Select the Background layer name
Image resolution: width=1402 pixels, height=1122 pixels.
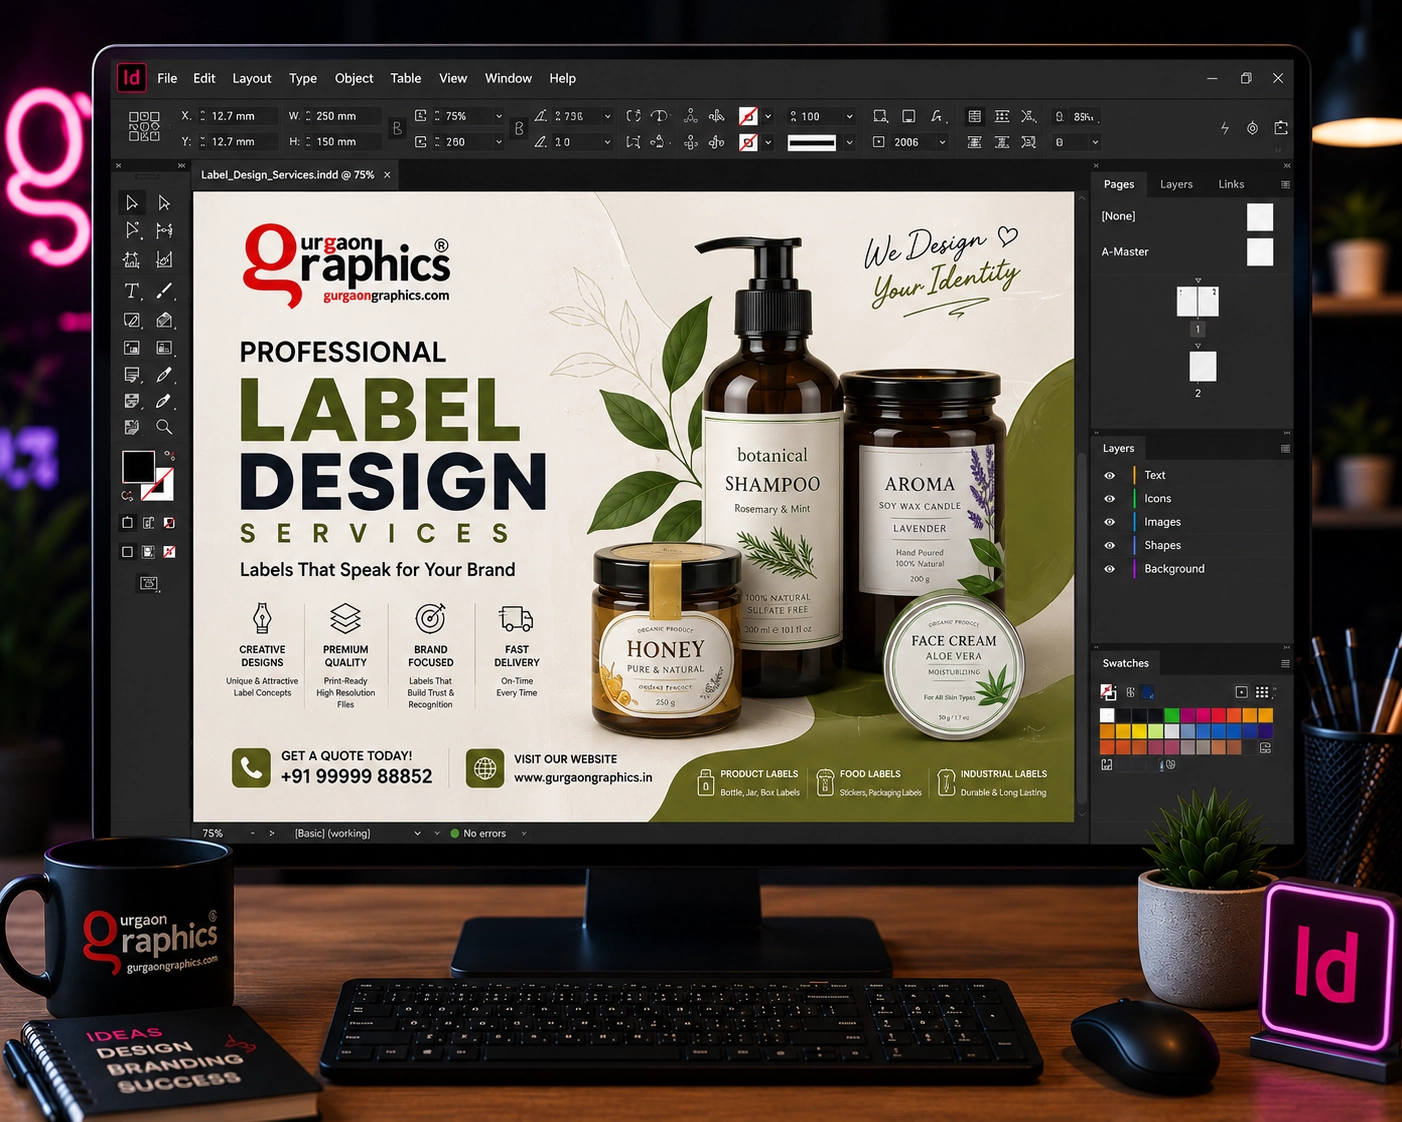(x=1174, y=569)
